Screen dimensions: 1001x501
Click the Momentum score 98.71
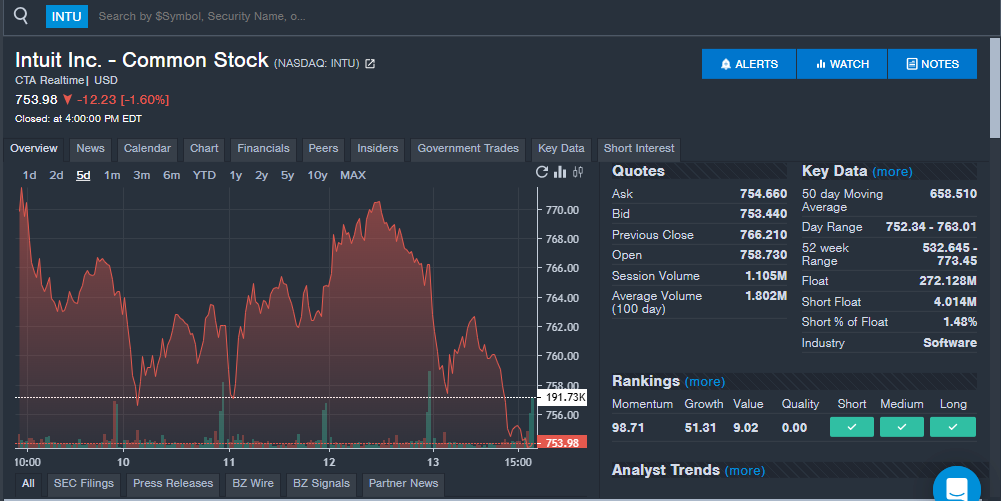coord(628,428)
